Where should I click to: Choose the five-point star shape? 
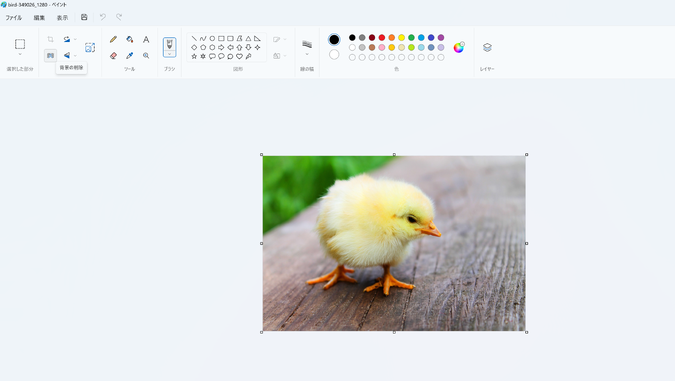194,56
